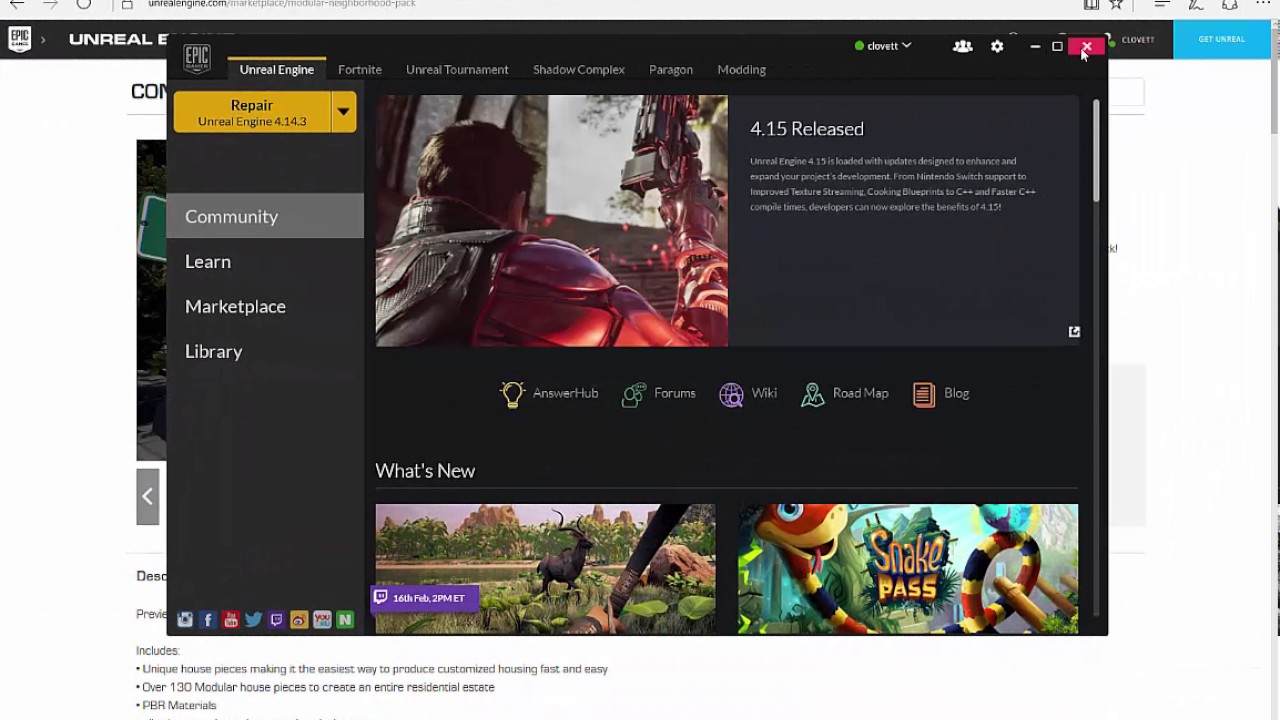This screenshot has width=1280, height=720.
Task: Switch to the Paragon tab
Action: click(x=671, y=69)
